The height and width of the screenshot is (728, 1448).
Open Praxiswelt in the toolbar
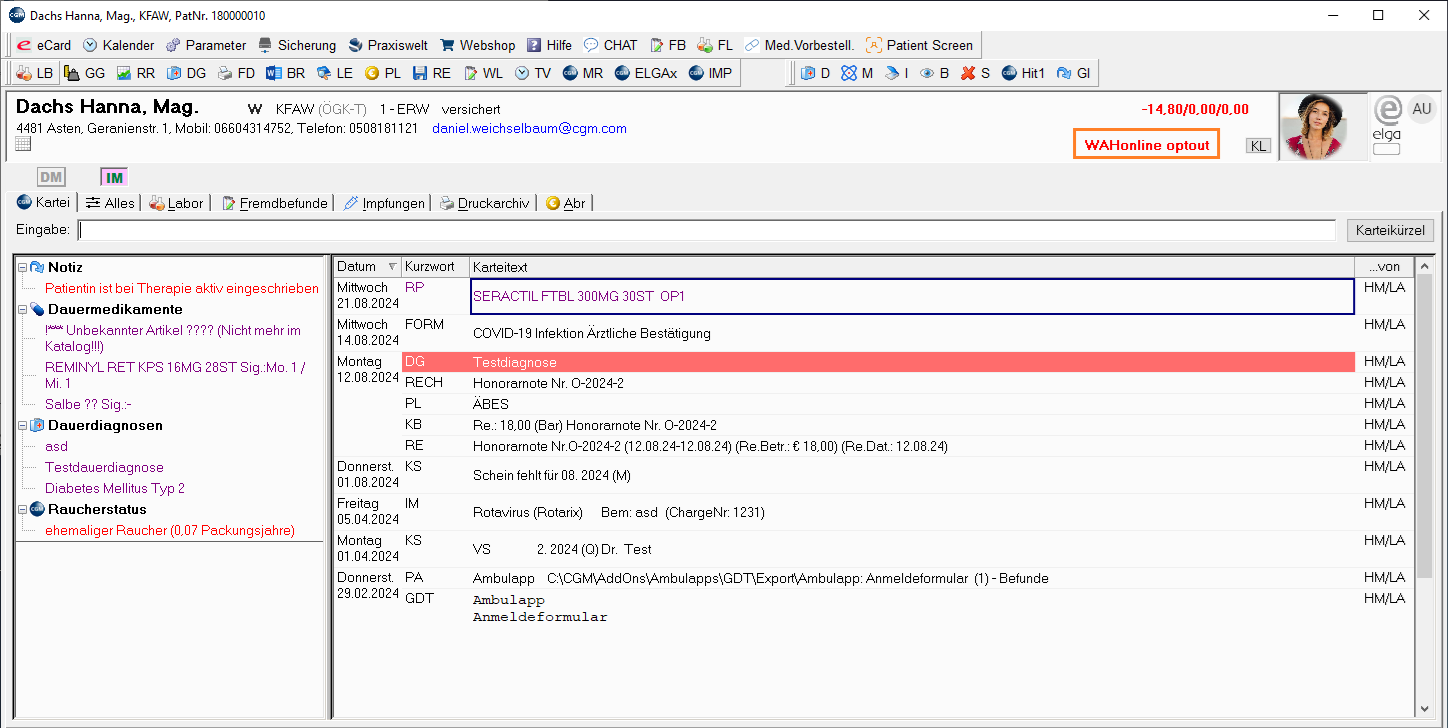[x=388, y=45]
